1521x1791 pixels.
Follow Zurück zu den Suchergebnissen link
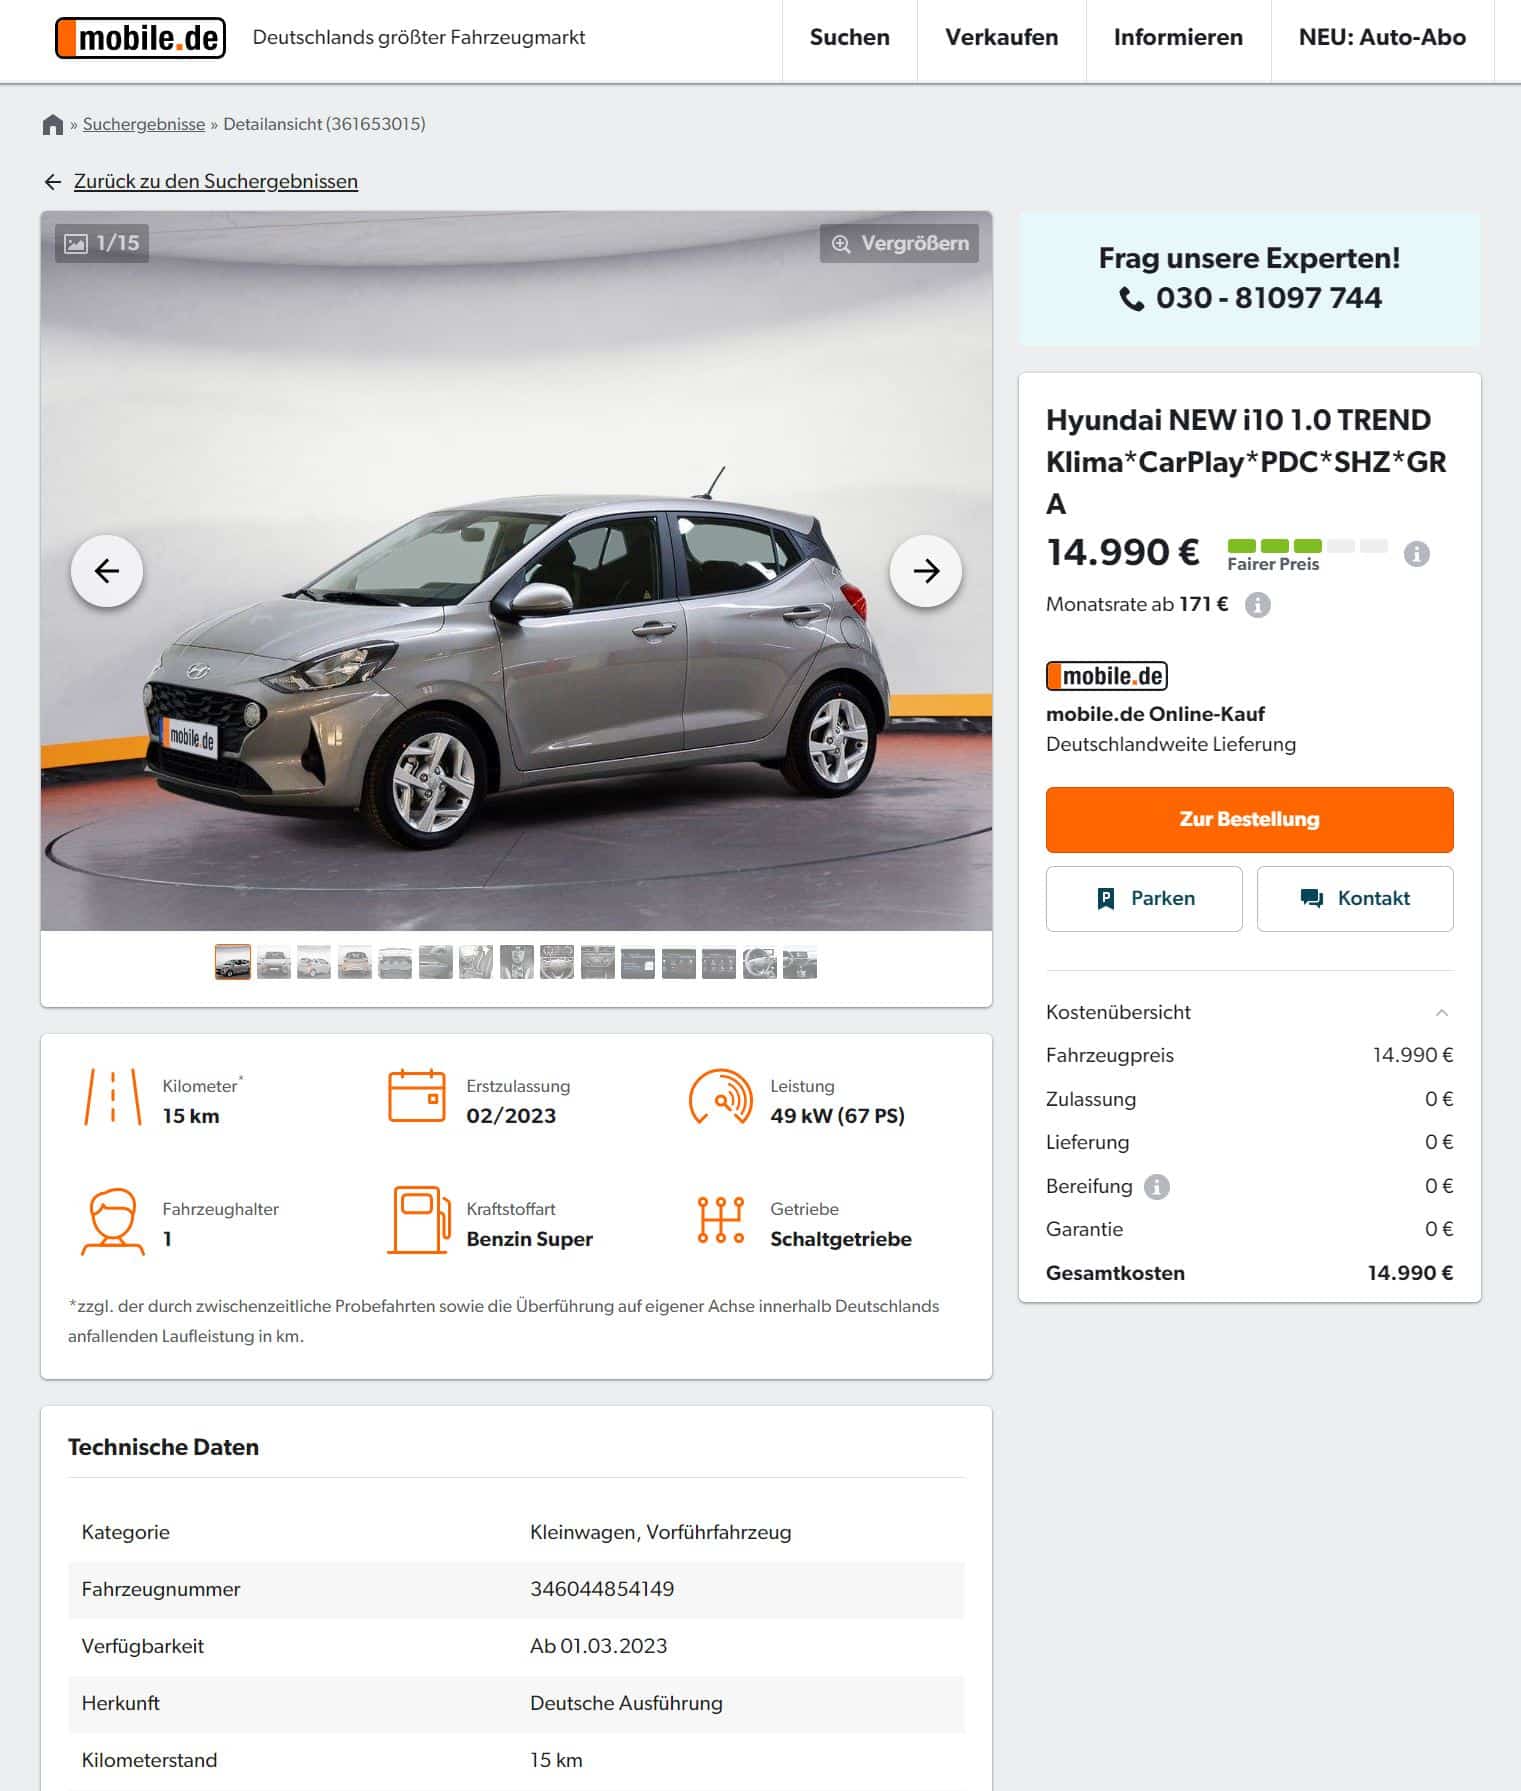pyautogui.click(x=215, y=182)
